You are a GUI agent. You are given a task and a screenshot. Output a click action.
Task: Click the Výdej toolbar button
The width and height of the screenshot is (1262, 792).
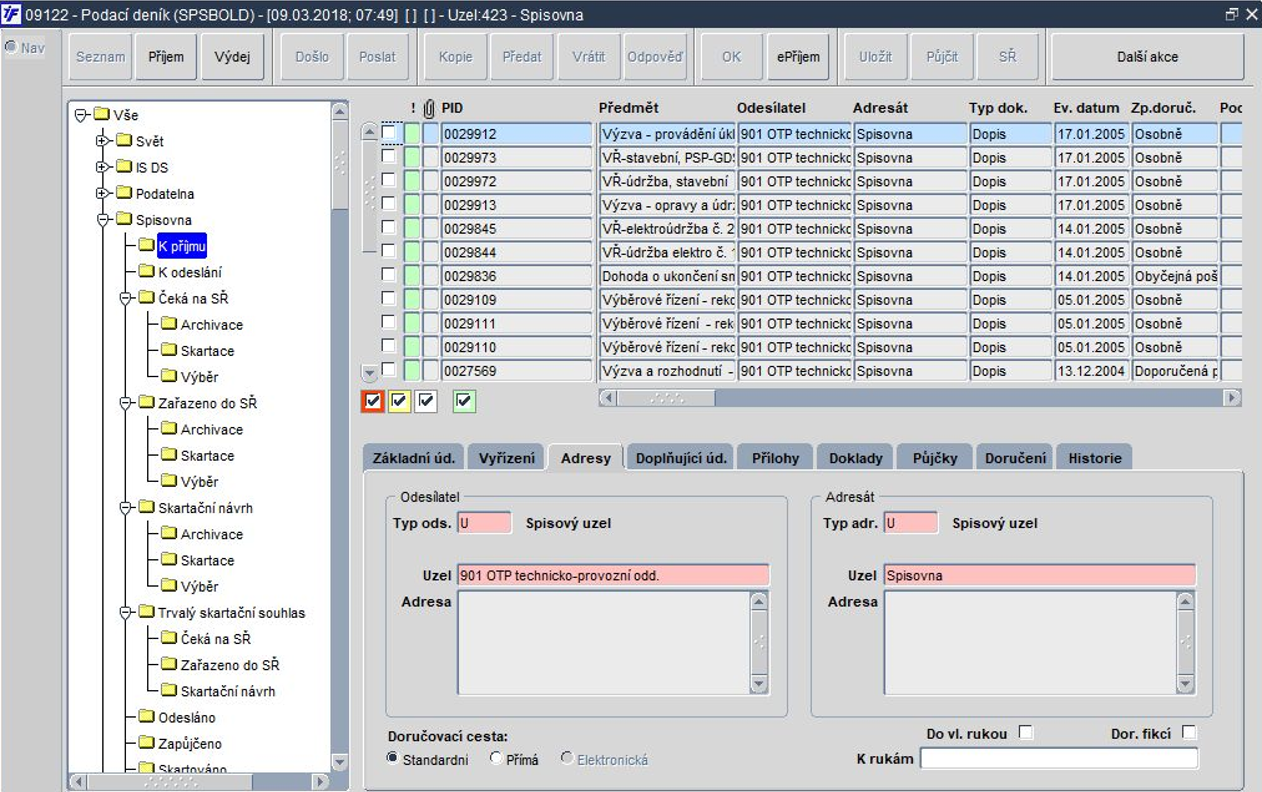(232, 57)
